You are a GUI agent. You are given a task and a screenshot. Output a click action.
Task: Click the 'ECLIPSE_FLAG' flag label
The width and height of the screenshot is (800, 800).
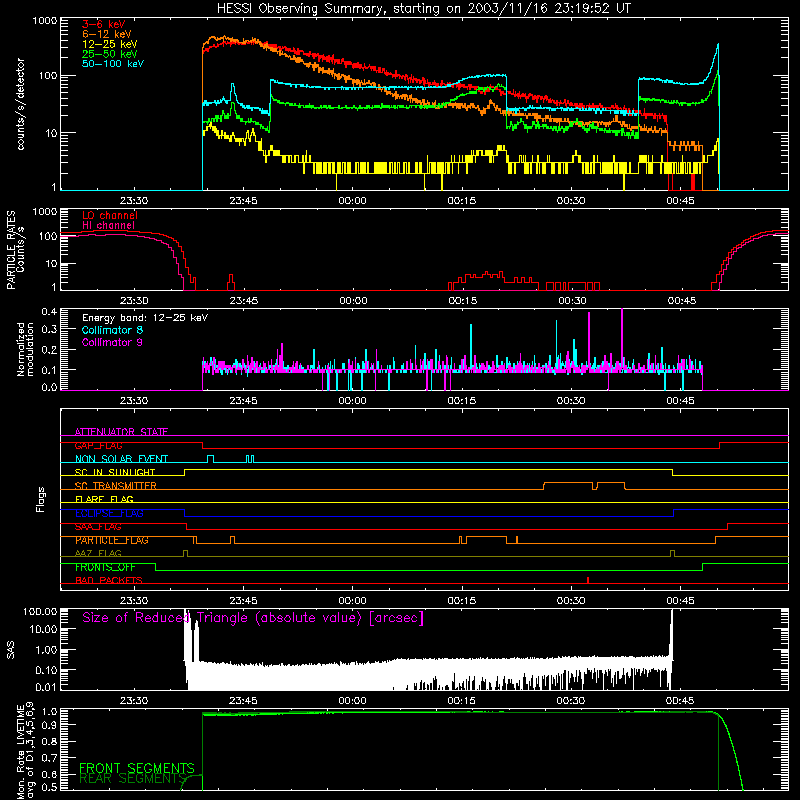tap(109, 513)
